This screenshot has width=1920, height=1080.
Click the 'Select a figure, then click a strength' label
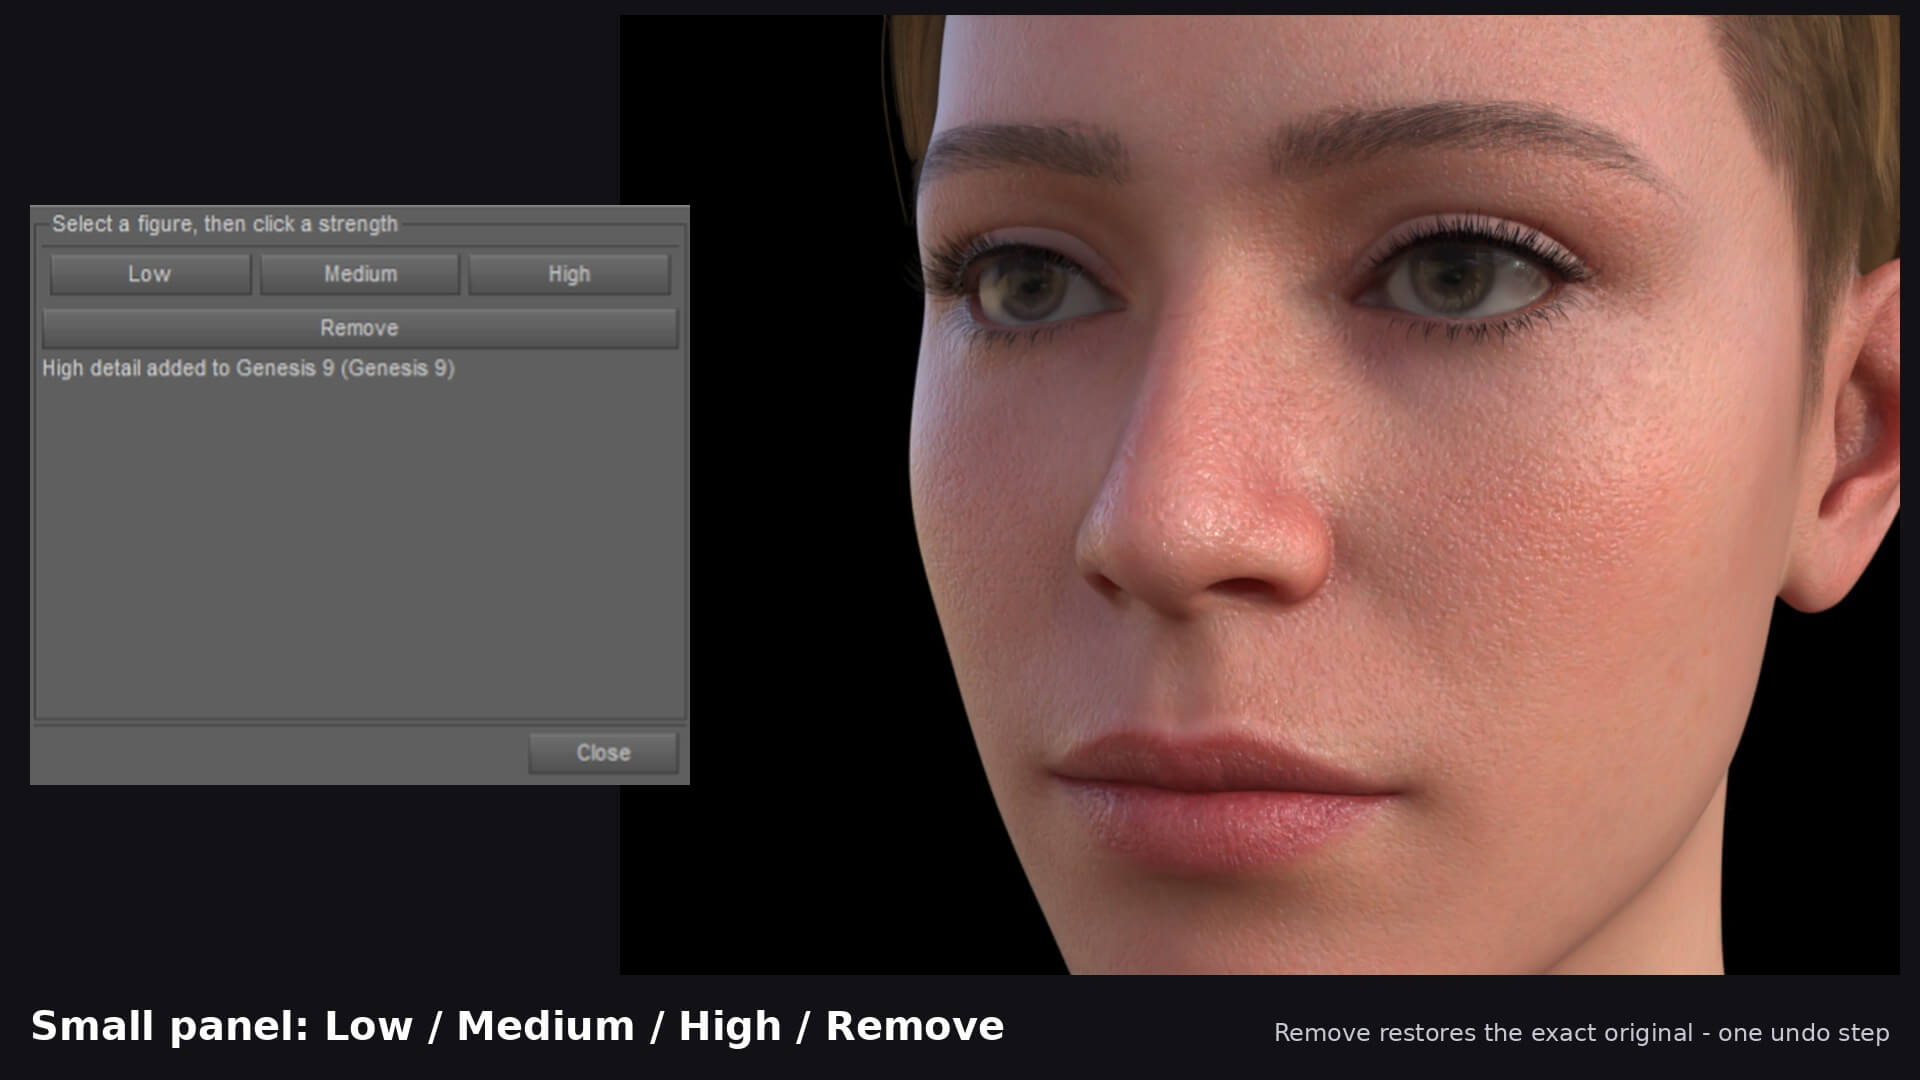225,224
